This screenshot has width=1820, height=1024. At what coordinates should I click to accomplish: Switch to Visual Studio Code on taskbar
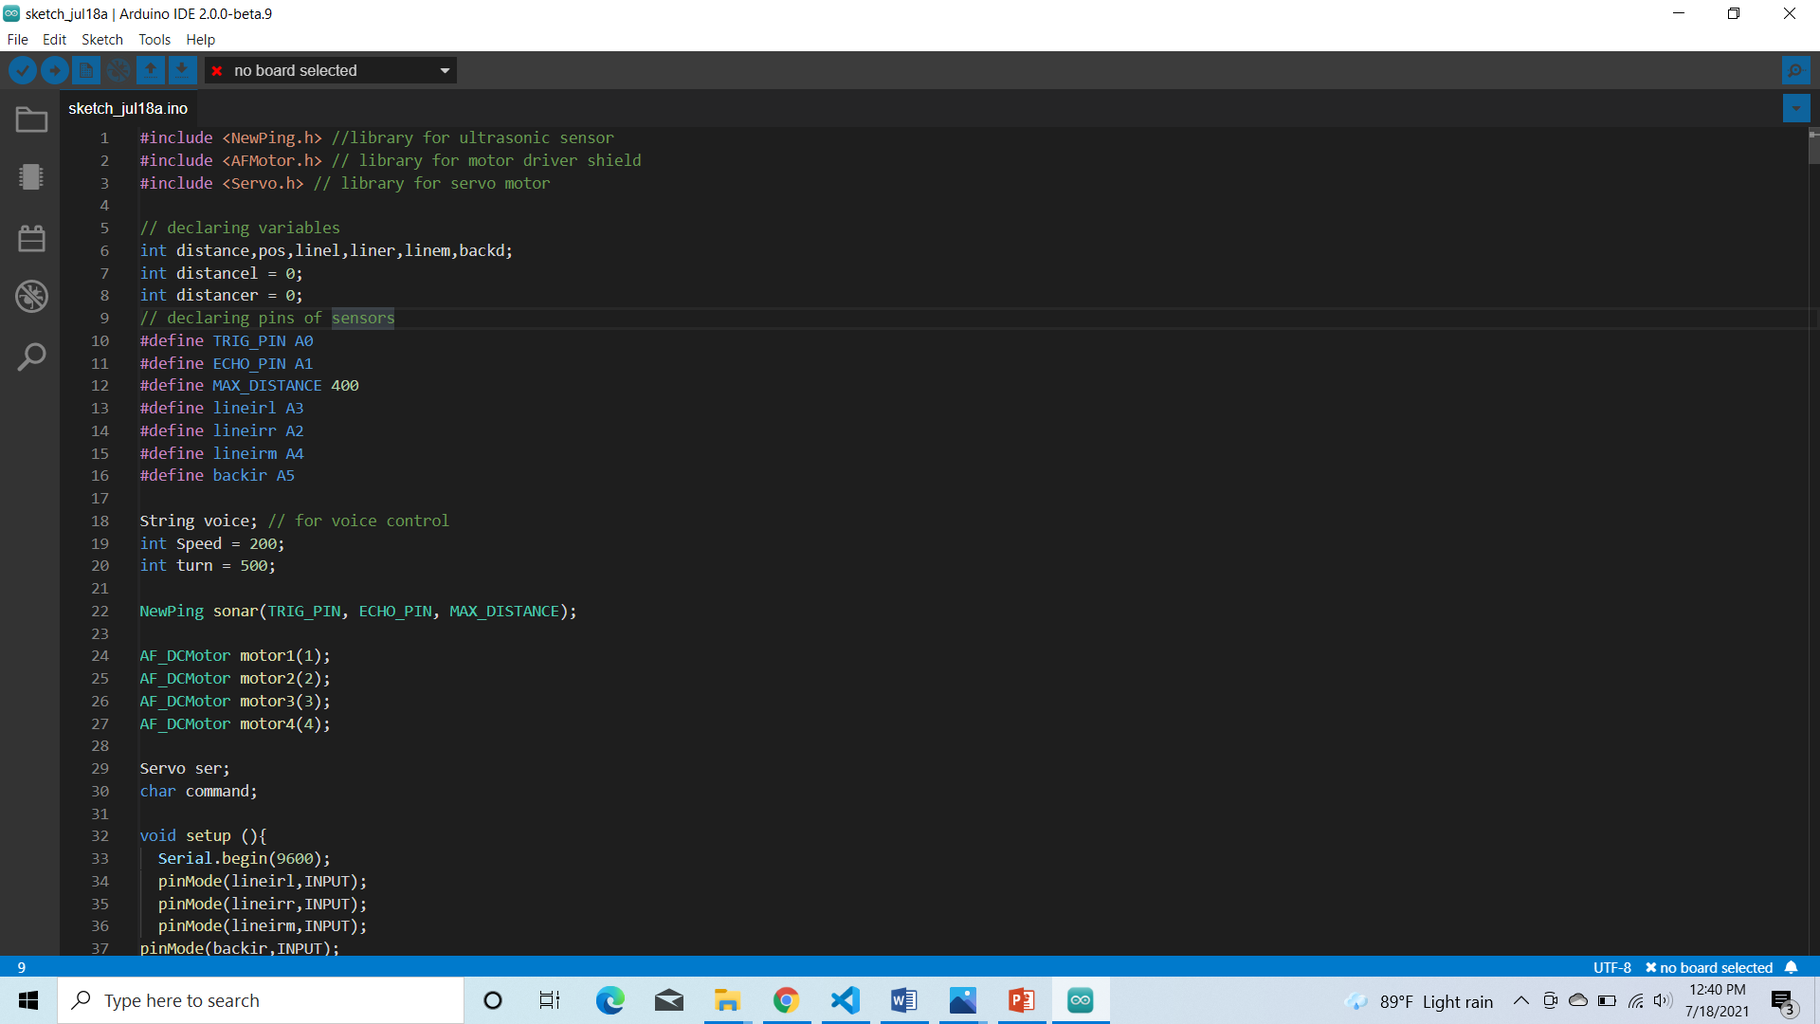tap(845, 1000)
